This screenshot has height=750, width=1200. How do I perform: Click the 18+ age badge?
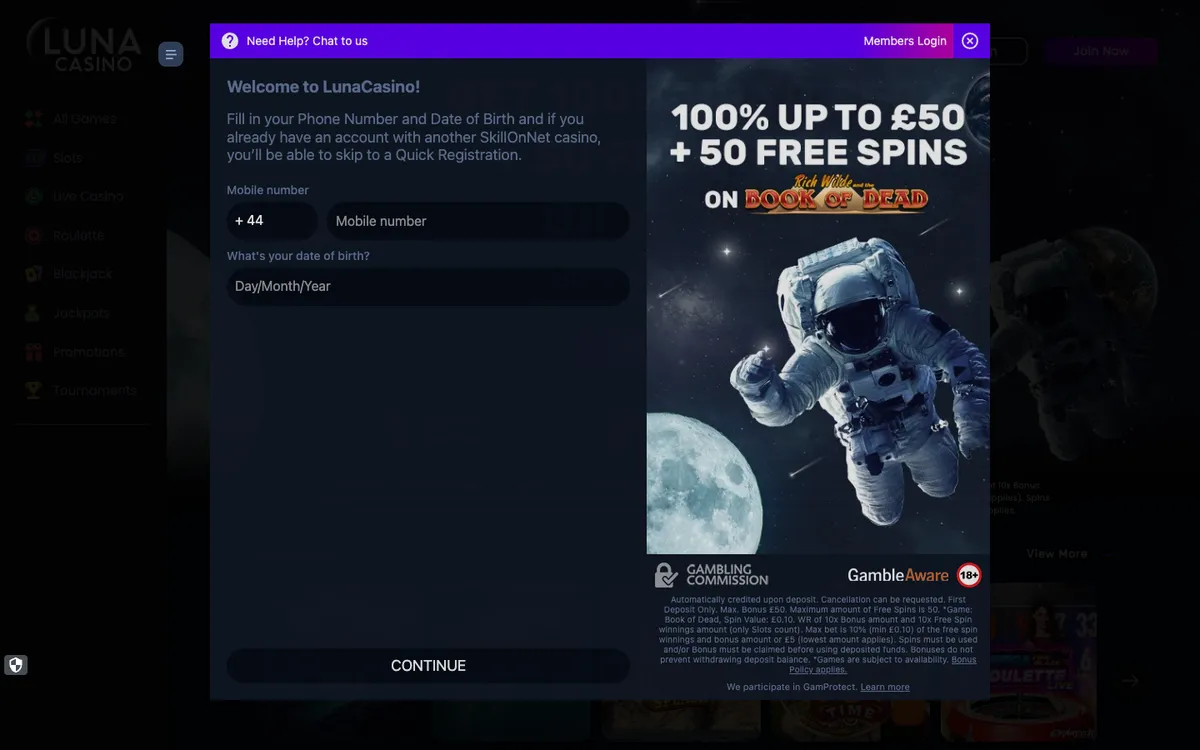coord(969,575)
